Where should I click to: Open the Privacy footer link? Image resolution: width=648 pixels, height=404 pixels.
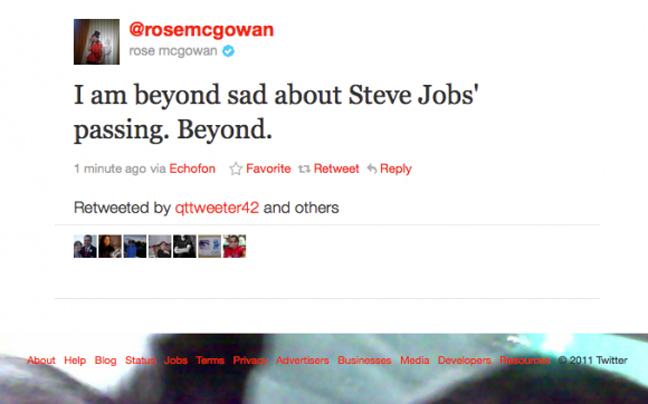tap(250, 360)
